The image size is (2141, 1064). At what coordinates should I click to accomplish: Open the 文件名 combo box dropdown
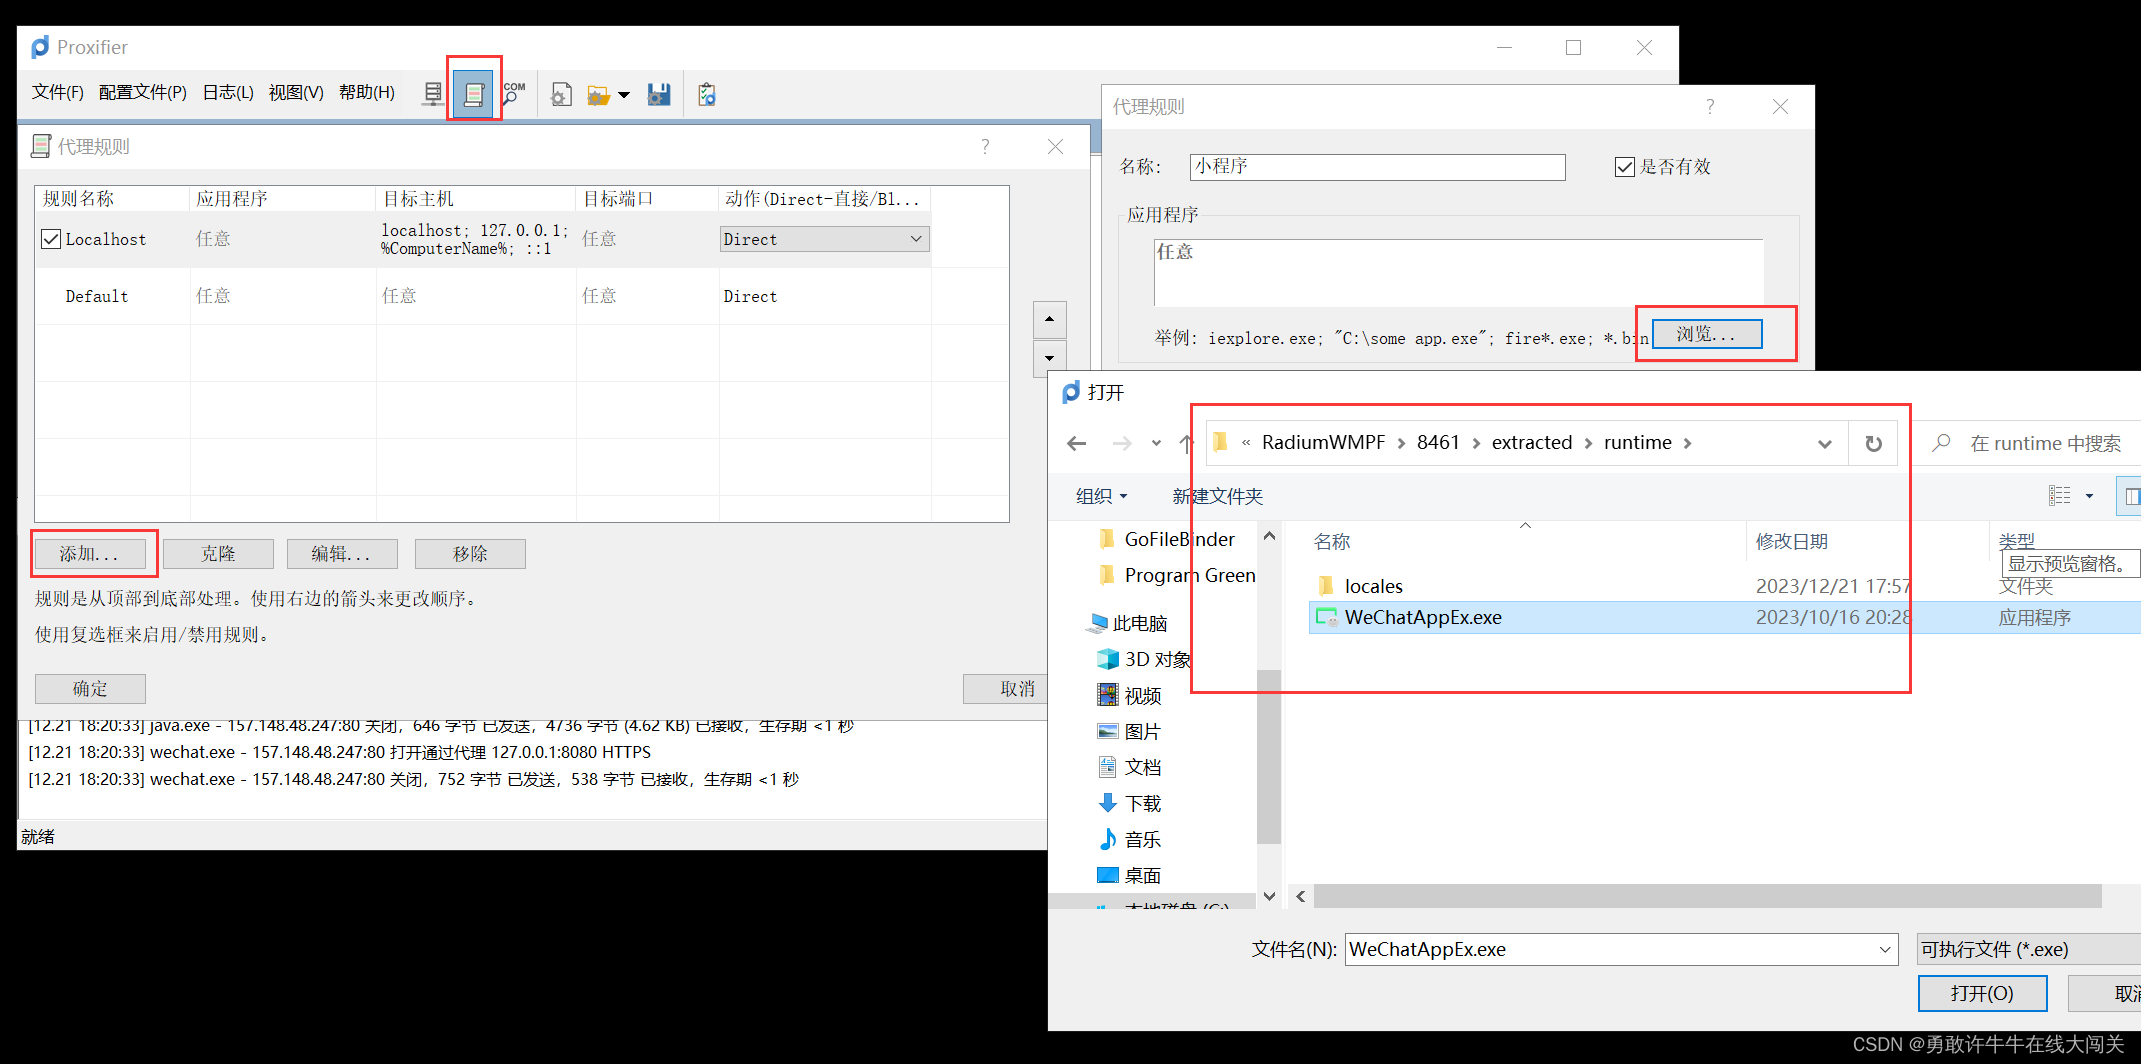[1885, 949]
